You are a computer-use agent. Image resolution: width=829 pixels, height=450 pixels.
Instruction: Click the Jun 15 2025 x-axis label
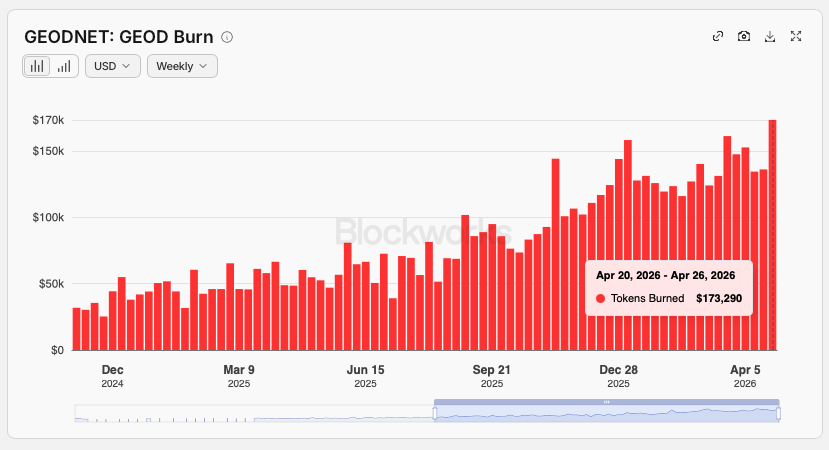pyautogui.click(x=365, y=376)
